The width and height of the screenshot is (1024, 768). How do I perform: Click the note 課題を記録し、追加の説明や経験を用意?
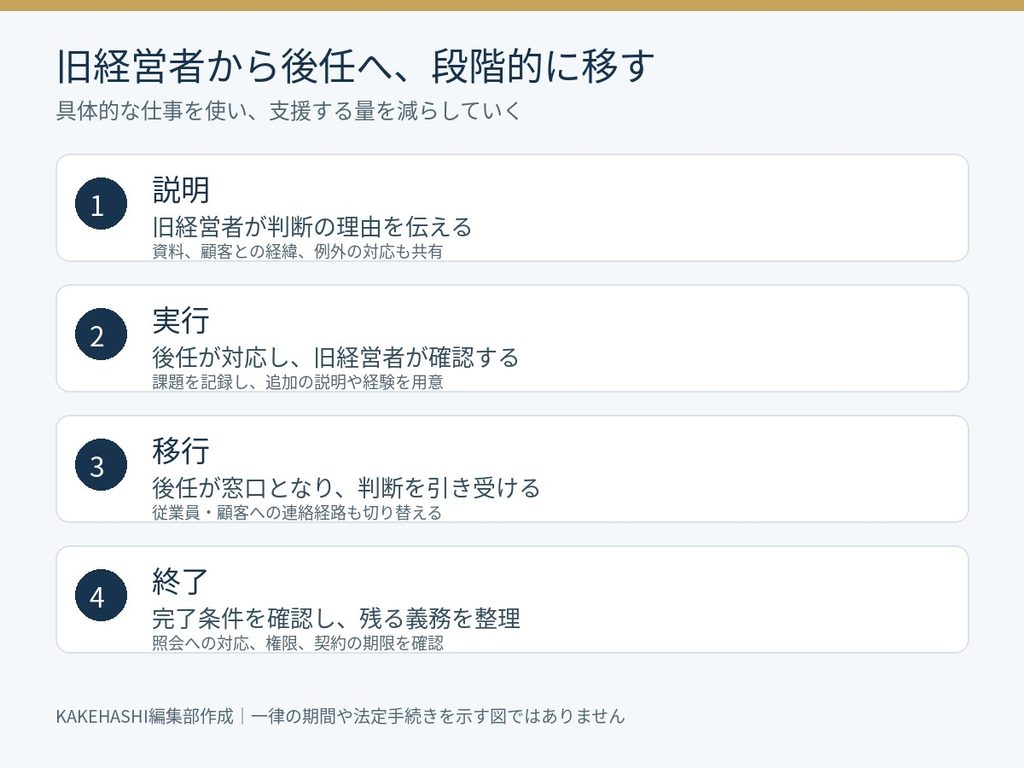tap(298, 382)
